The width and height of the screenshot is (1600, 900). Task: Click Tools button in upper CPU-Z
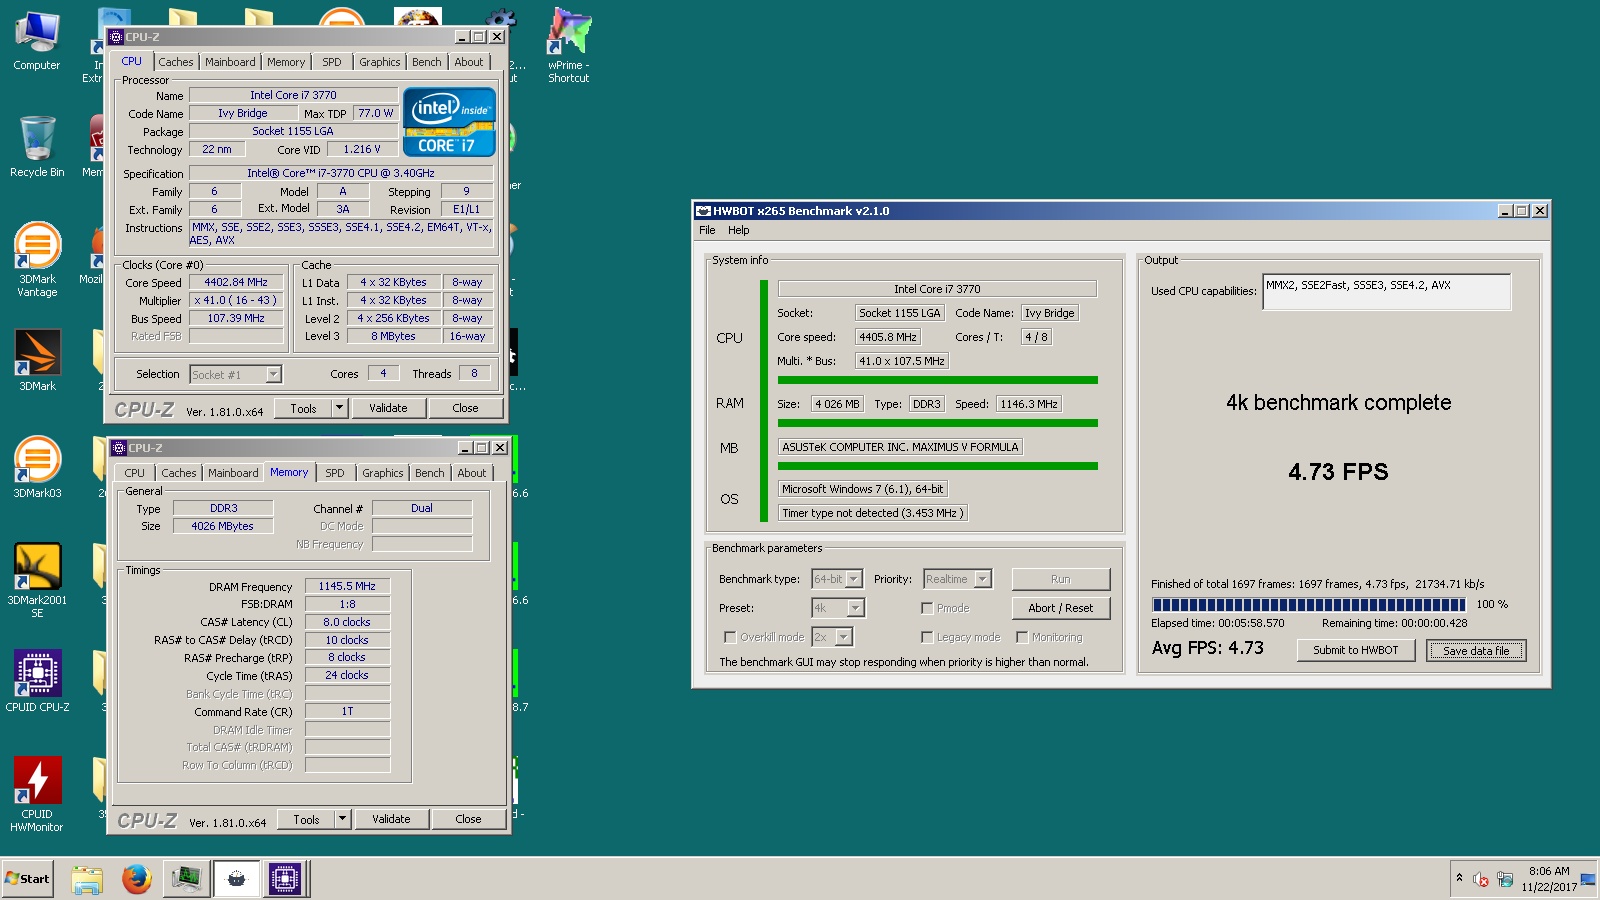point(303,408)
